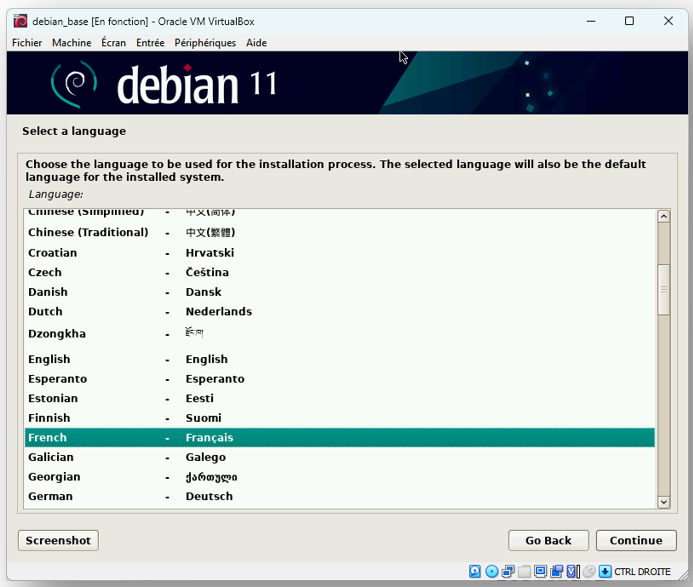Click the Go Back button

coord(548,541)
